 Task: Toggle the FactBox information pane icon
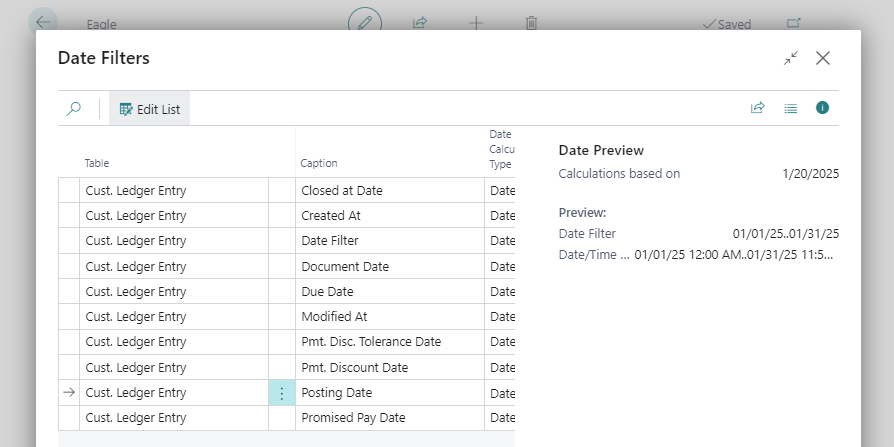pyautogui.click(x=822, y=108)
